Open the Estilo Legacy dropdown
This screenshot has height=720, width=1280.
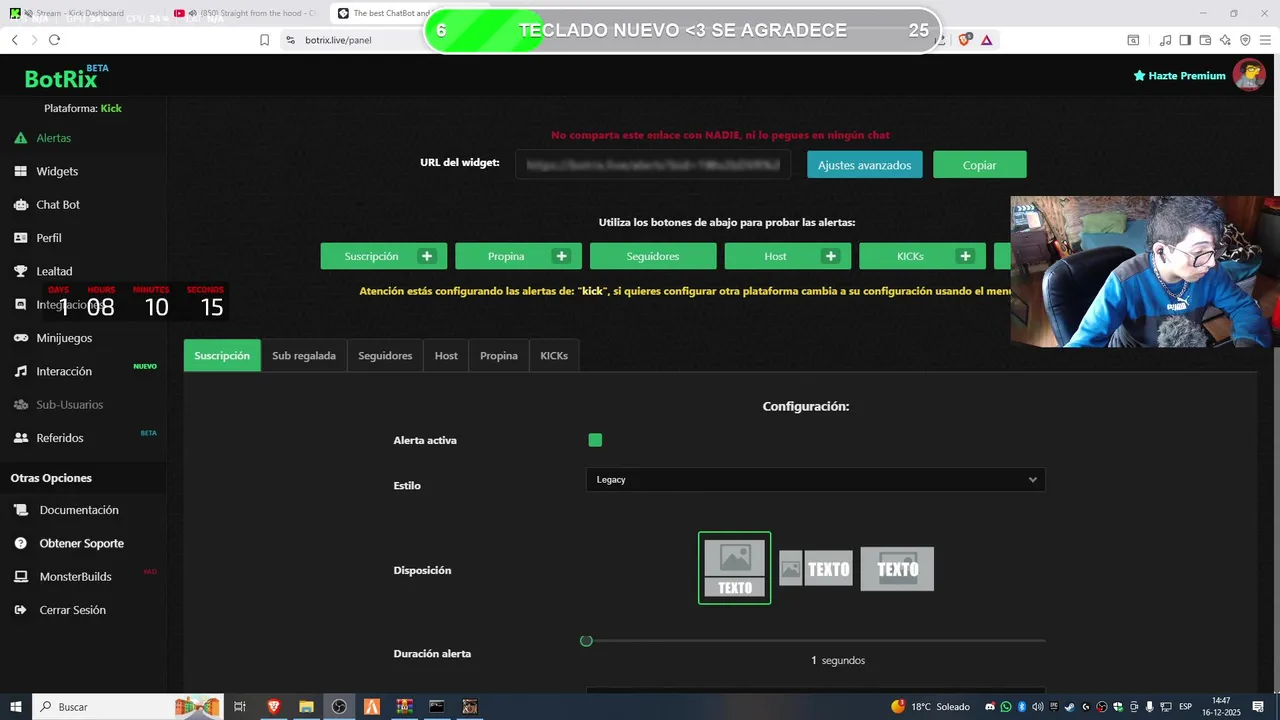[x=815, y=480]
